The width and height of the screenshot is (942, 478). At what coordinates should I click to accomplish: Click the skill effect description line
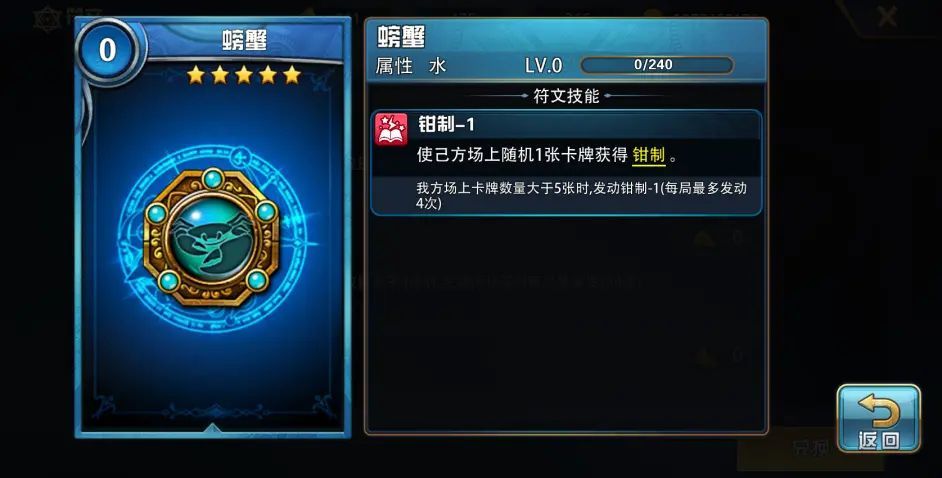click(547, 156)
